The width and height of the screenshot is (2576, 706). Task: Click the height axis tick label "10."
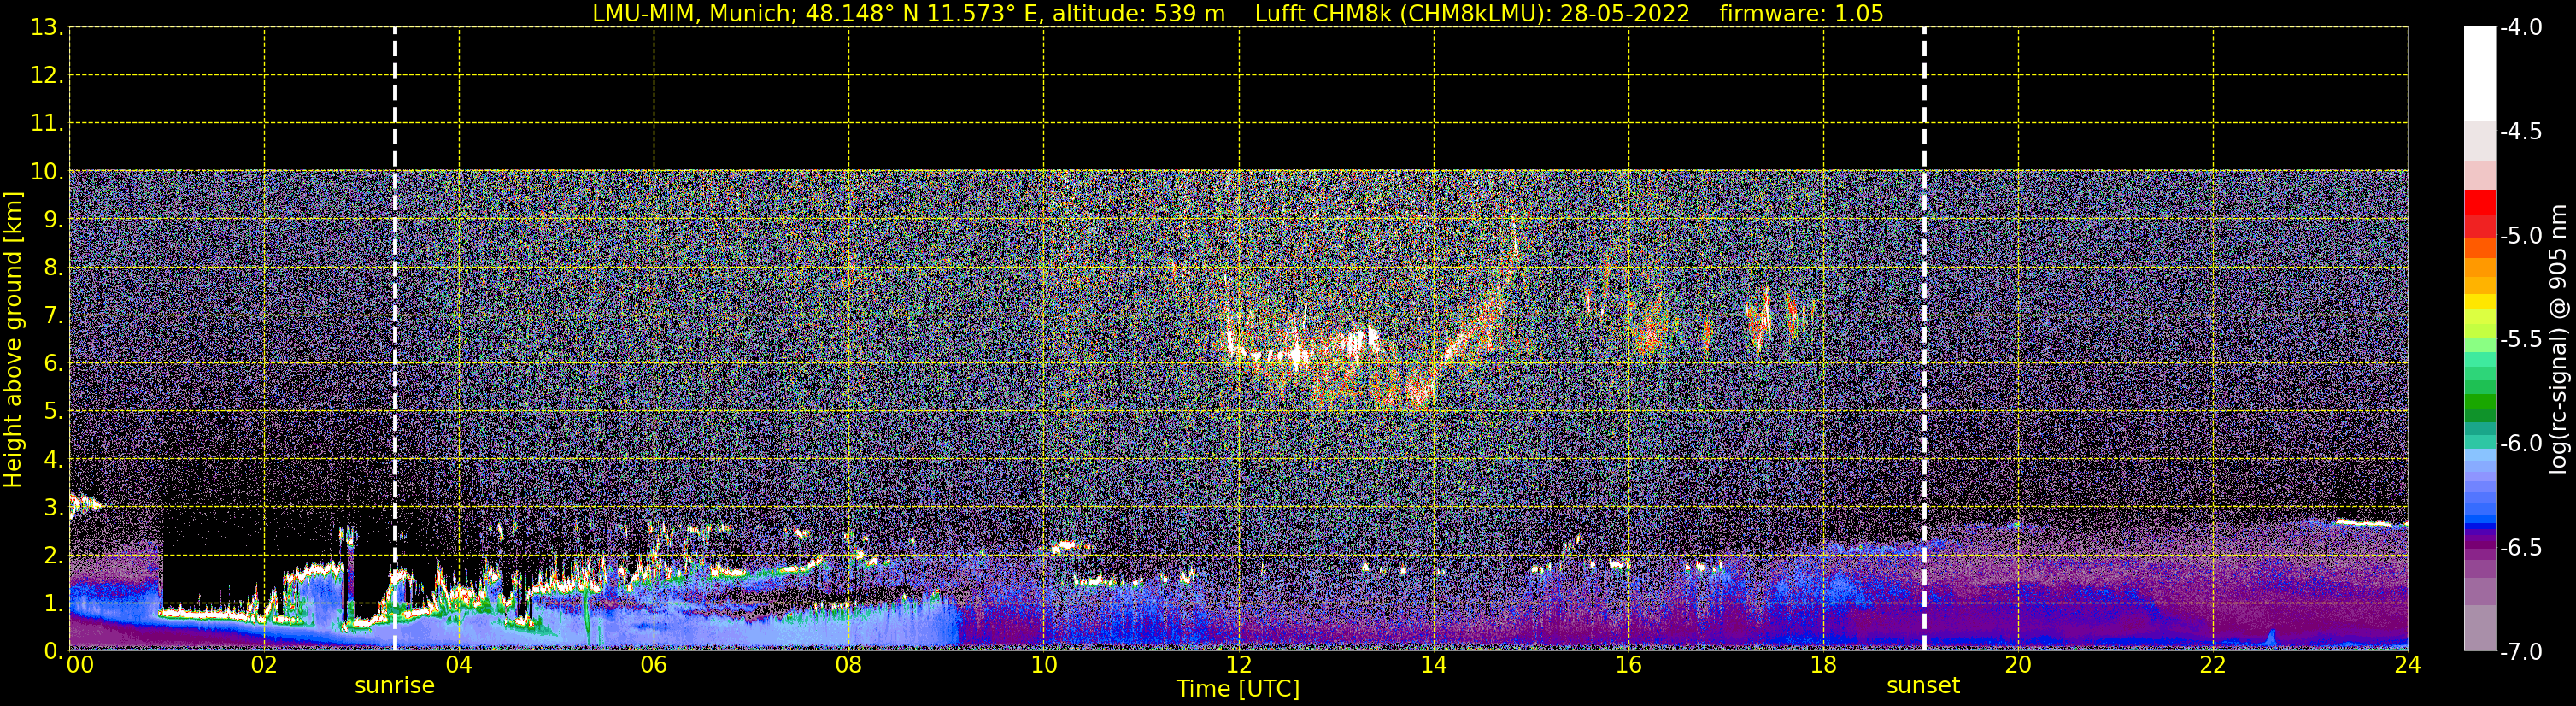[x=47, y=172]
